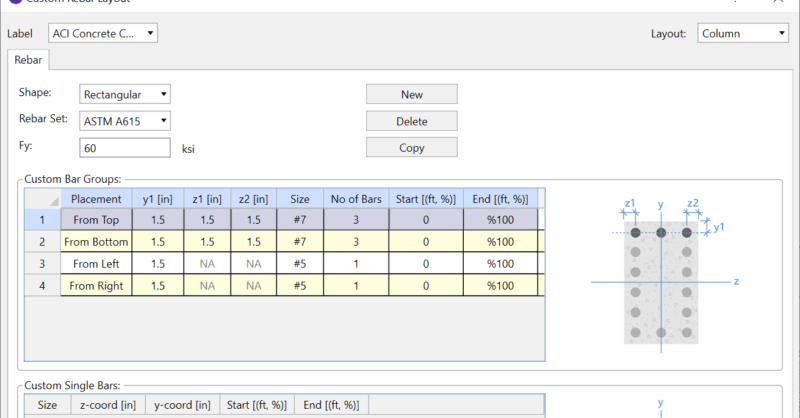800x418 pixels.
Task: Click the Size column header in bar groups
Action: [300, 199]
